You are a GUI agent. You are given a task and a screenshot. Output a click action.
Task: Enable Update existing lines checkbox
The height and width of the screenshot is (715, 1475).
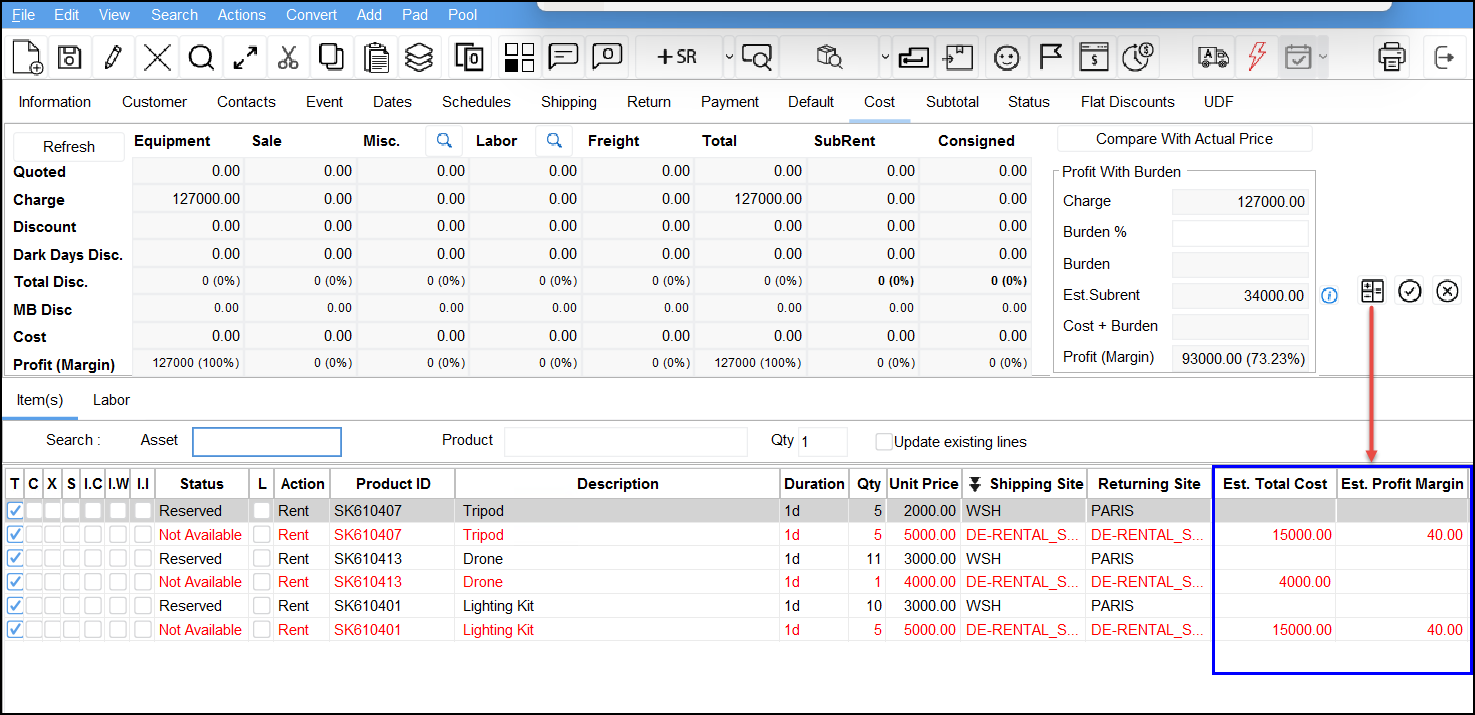pos(884,442)
